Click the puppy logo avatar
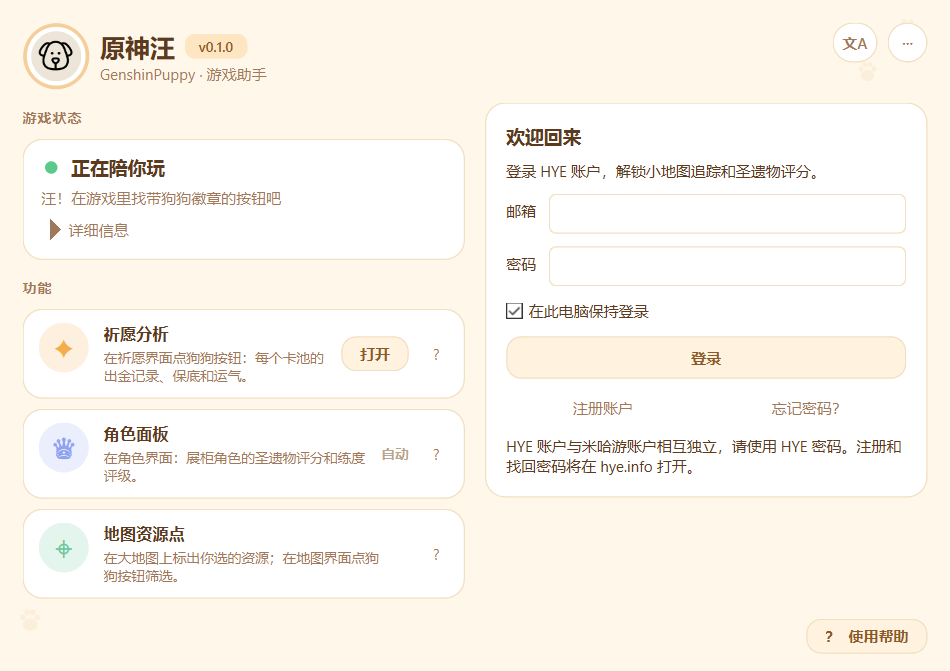 click(56, 56)
